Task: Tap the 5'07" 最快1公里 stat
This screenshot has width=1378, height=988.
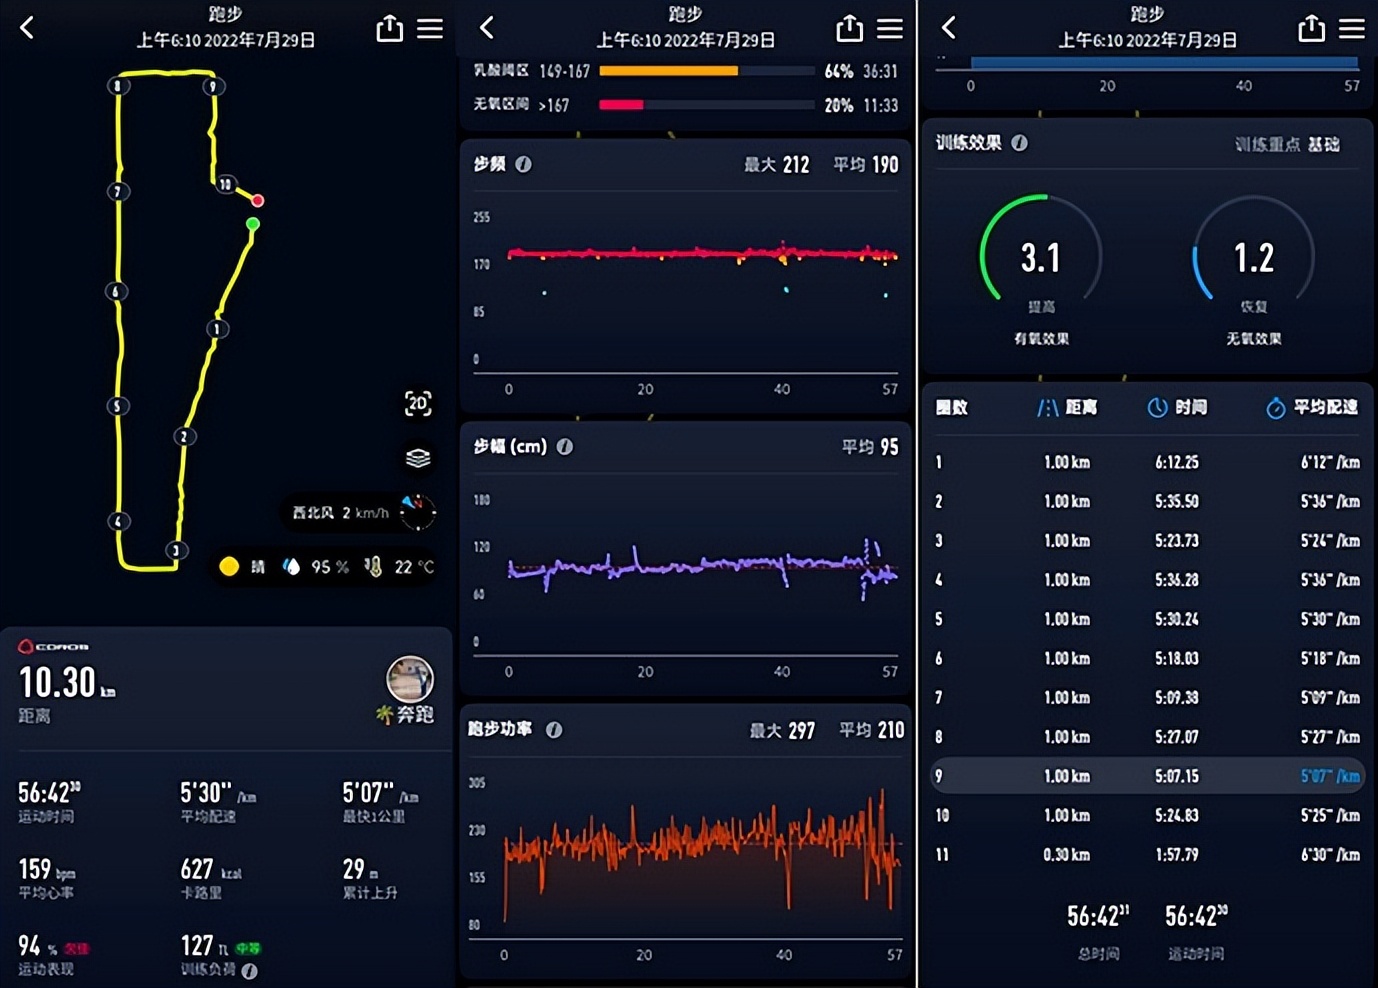Action: (x=381, y=801)
